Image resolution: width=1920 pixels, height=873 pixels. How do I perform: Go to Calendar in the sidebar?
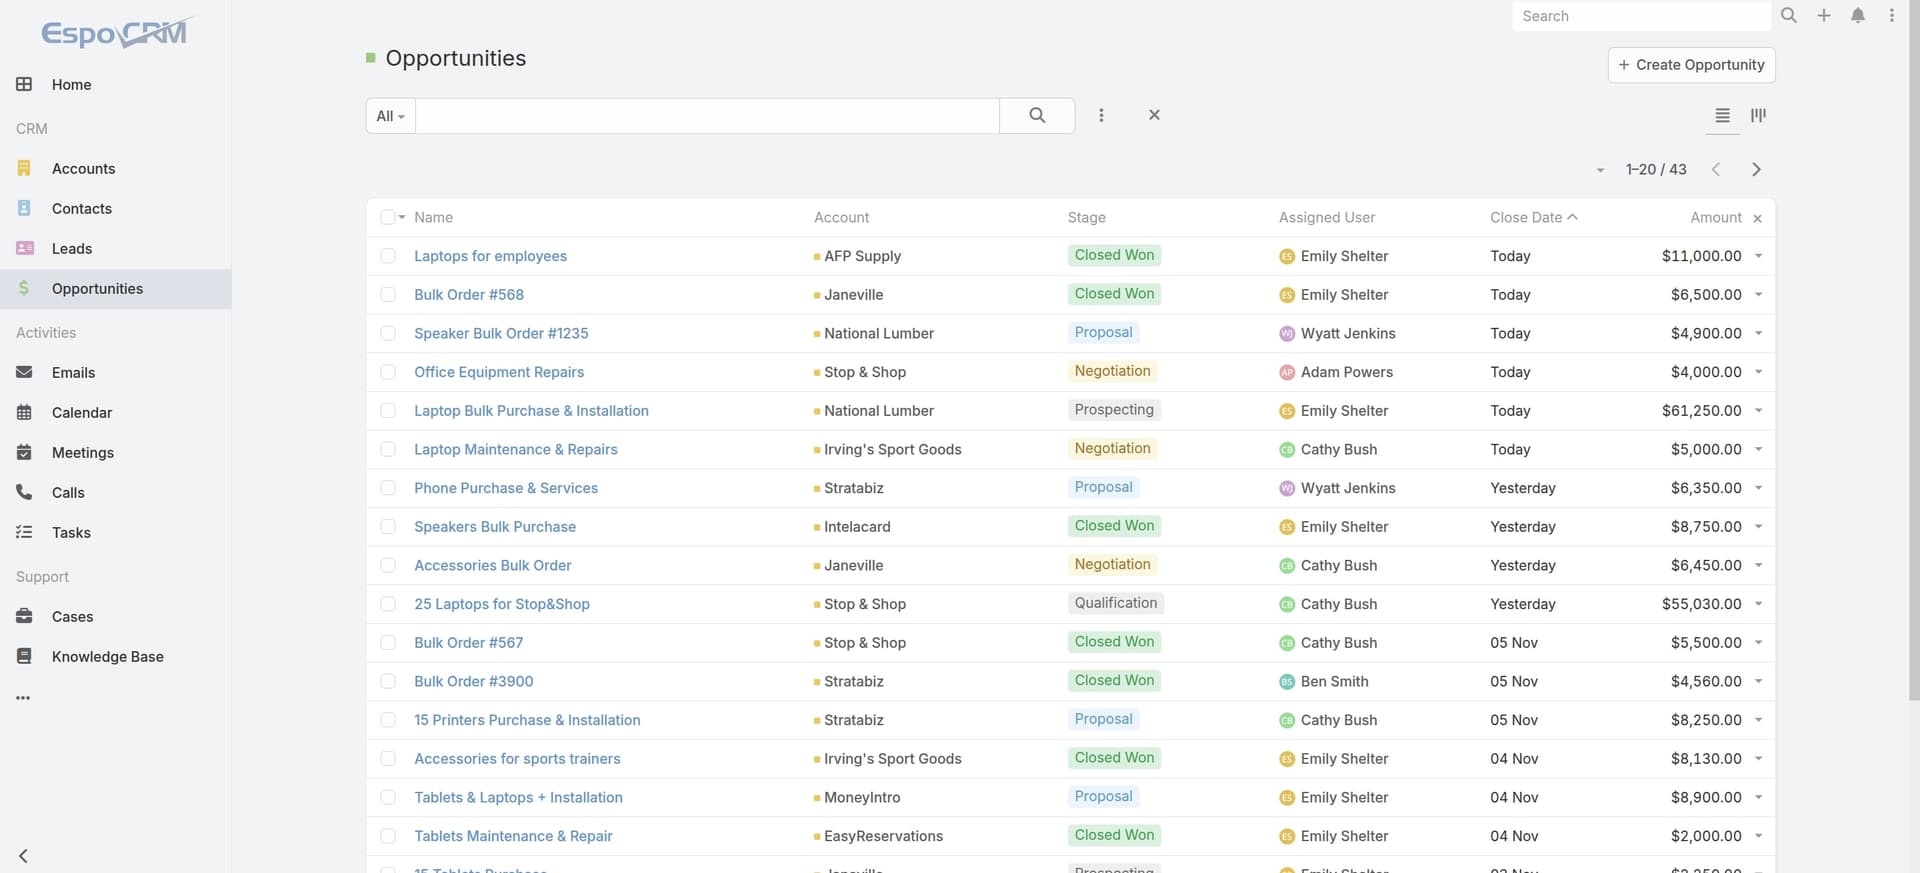pos(82,412)
